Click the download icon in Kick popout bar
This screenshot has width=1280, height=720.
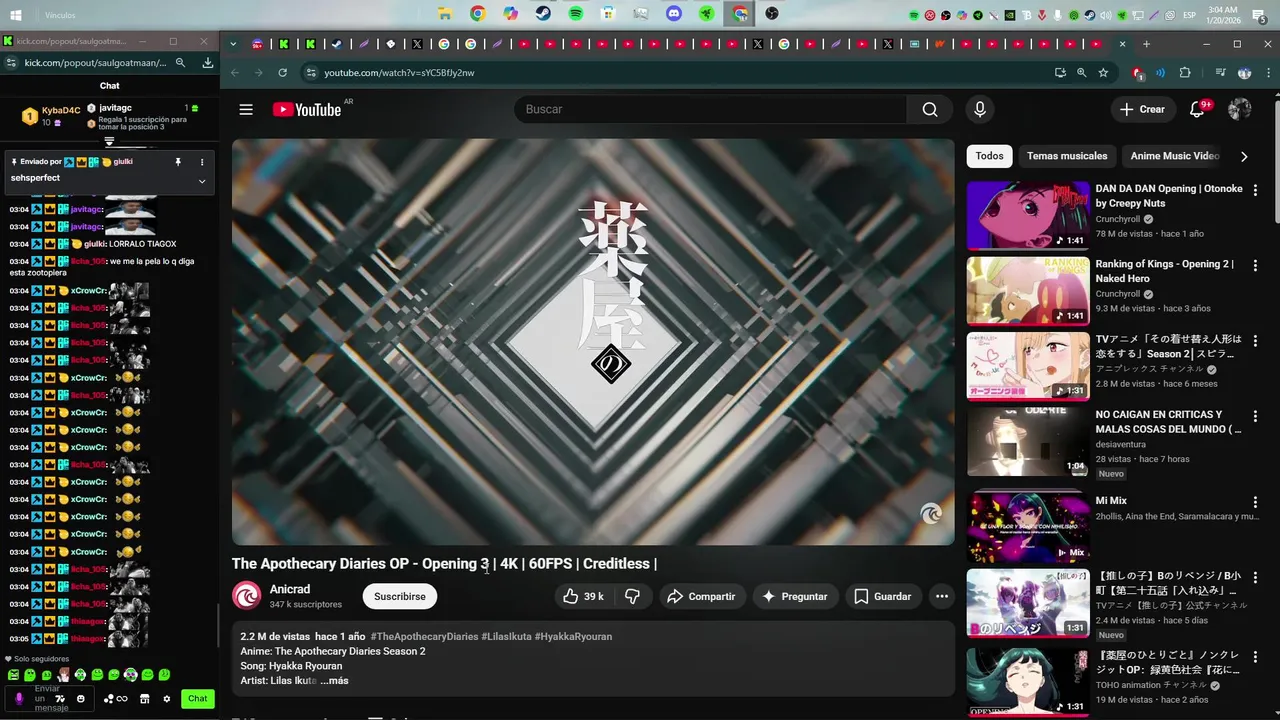[x=208, y=62]
